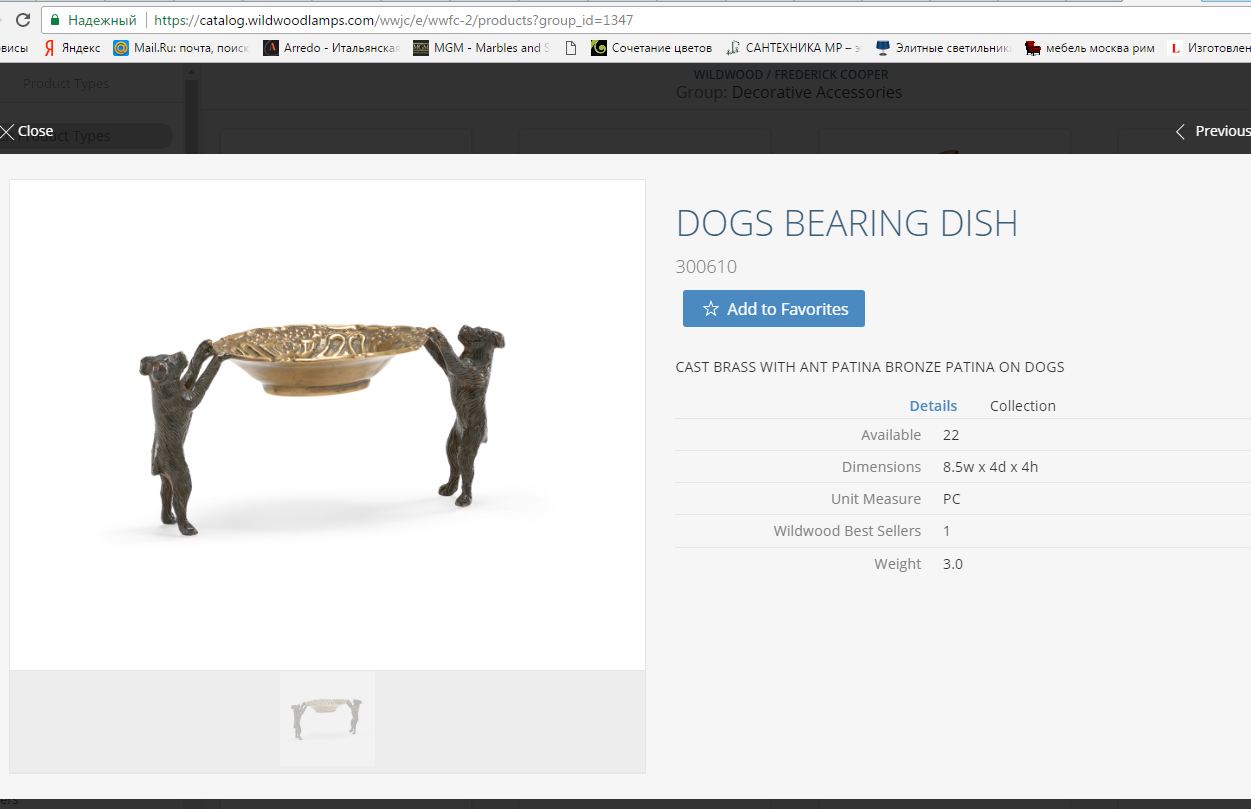Open the MGM Marbles bookmark

pos(482,48)
